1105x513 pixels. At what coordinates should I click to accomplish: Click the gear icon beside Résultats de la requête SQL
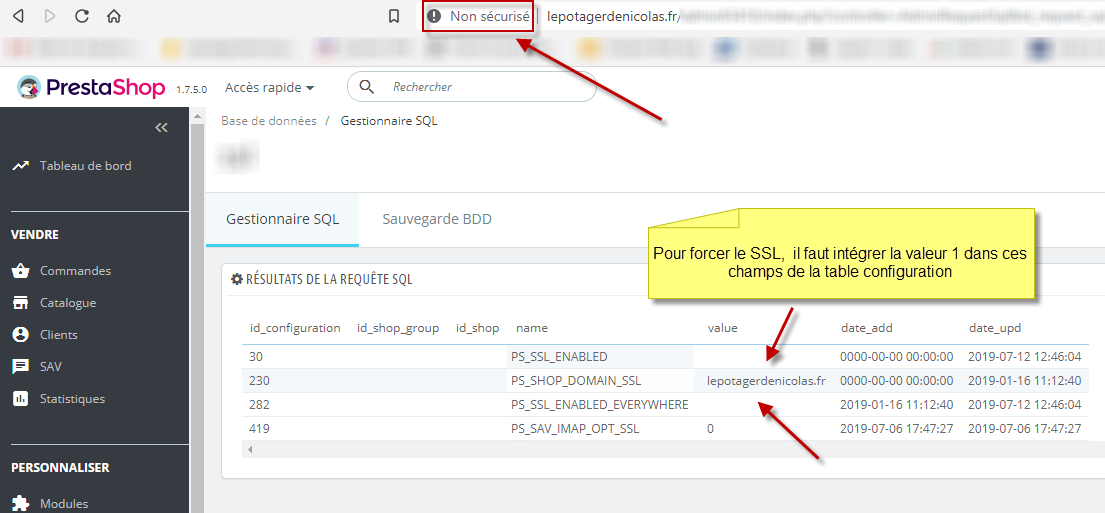pos(237,279)
